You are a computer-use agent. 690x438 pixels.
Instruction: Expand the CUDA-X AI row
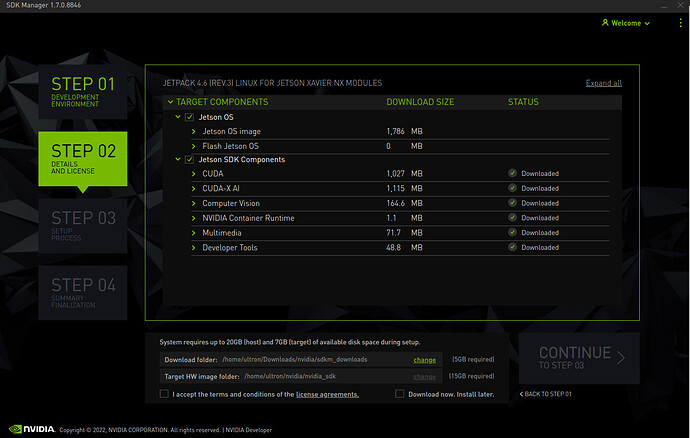[194, 188]
